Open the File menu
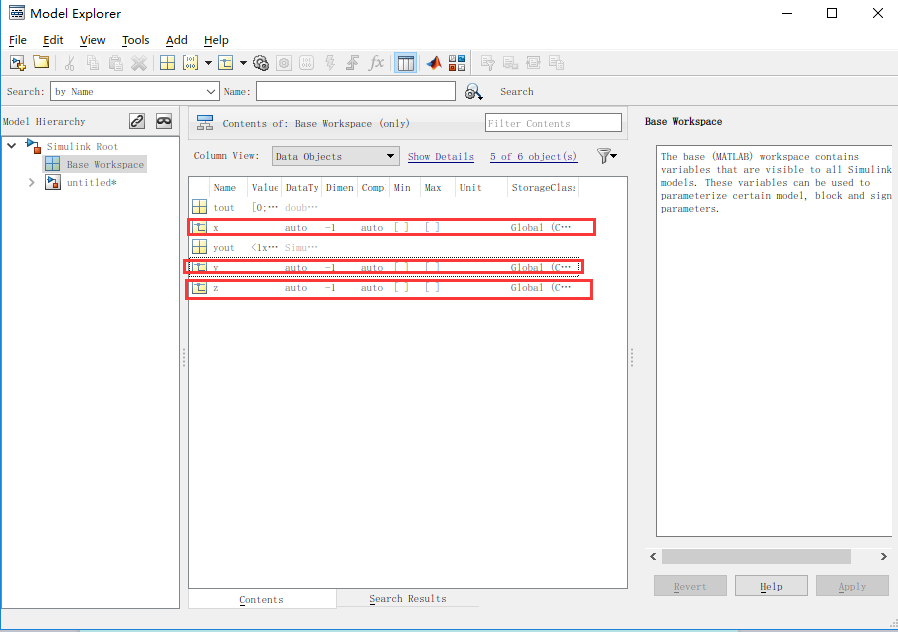Viewport: 898px width, 632px height. (18, 40)
